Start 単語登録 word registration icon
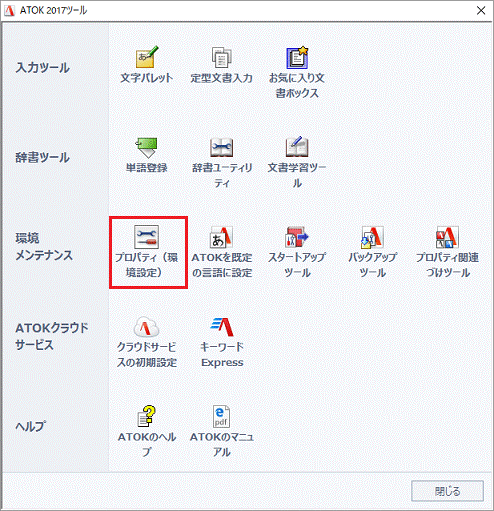494x511 pixels. [147, 148]
